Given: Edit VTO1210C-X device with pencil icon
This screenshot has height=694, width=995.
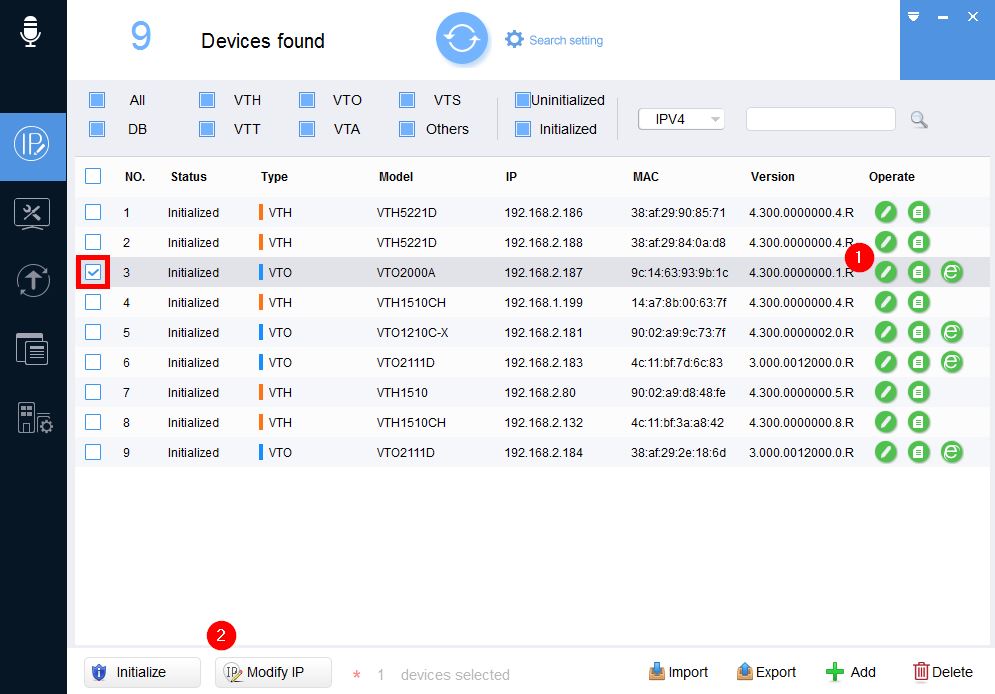Looking at the screenshot, I should click(x=886, y=332).
